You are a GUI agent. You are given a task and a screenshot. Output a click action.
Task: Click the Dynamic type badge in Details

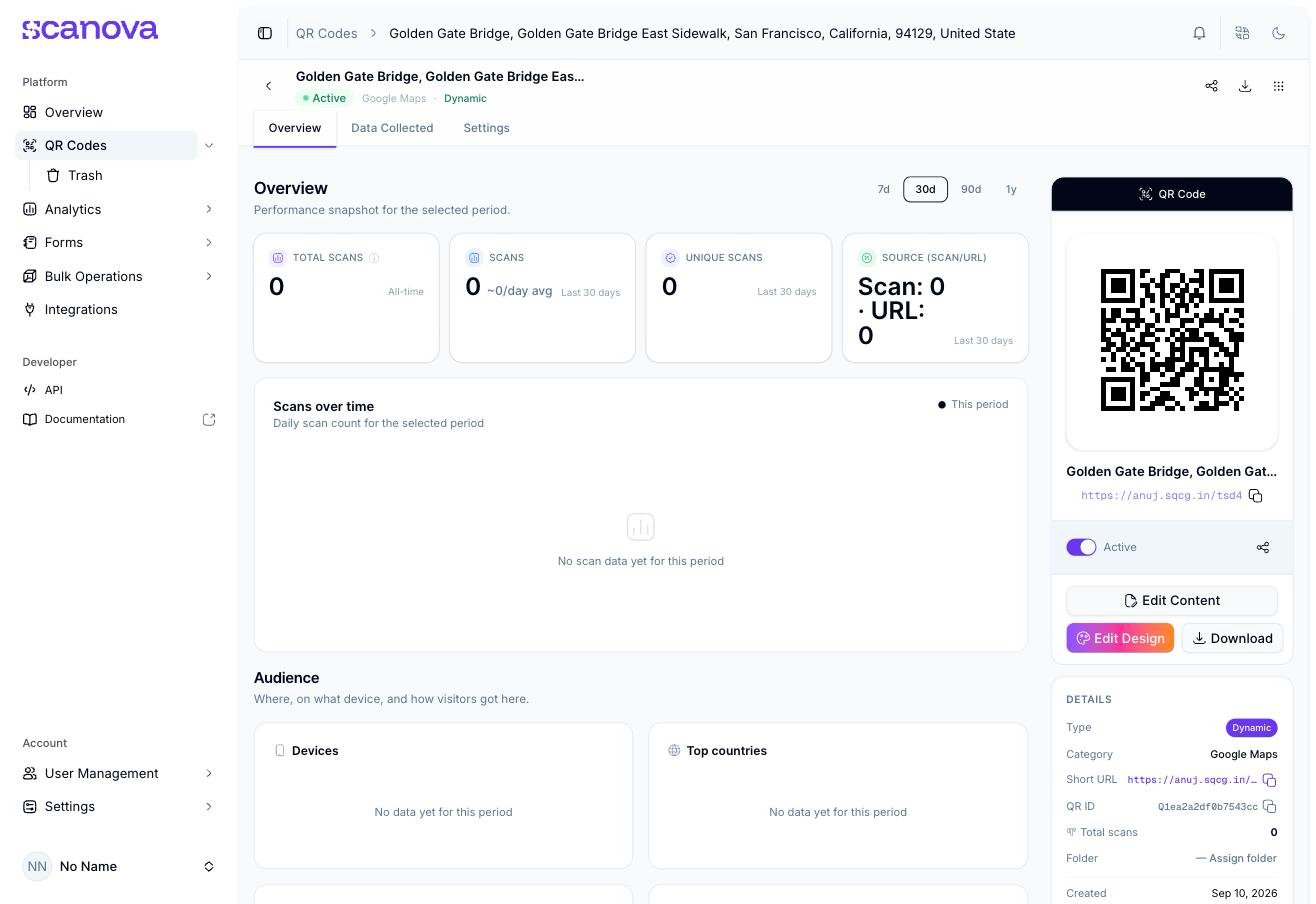click(x=1251, y=728)
